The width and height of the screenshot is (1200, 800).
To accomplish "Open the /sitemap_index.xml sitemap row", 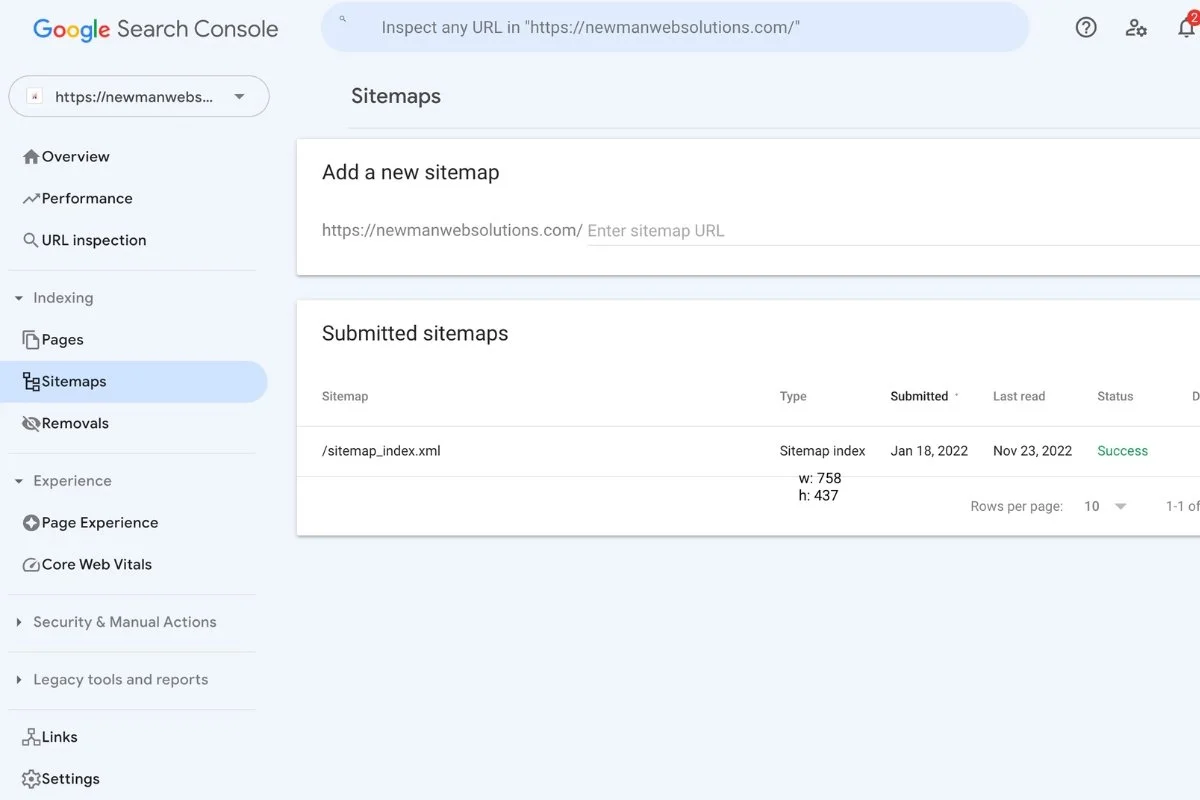I will click(748, 451).
